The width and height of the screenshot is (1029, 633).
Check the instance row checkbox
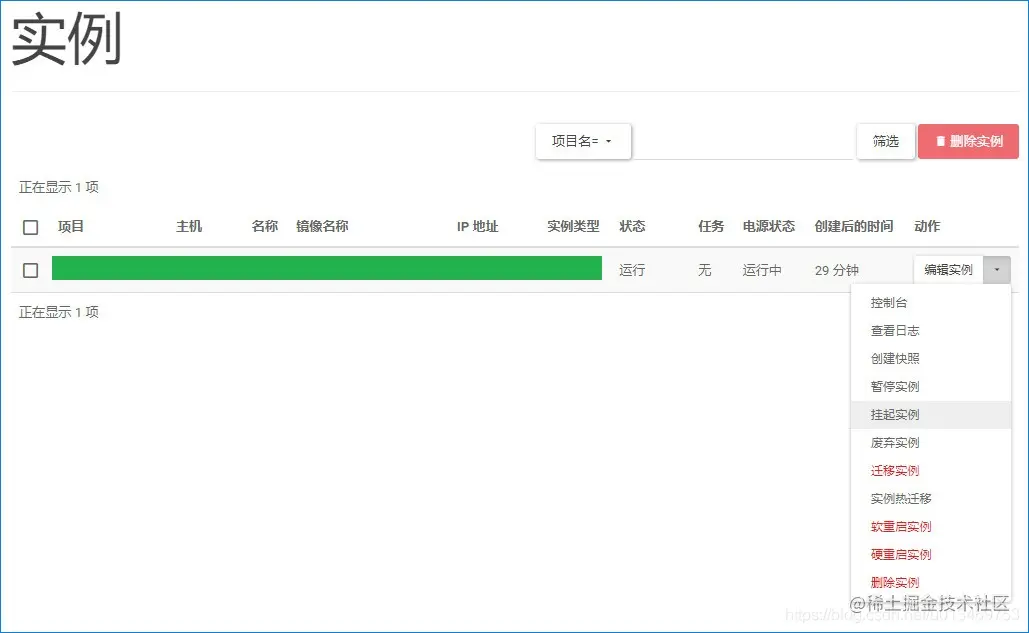pyautogui.click(x=30, y=269)
